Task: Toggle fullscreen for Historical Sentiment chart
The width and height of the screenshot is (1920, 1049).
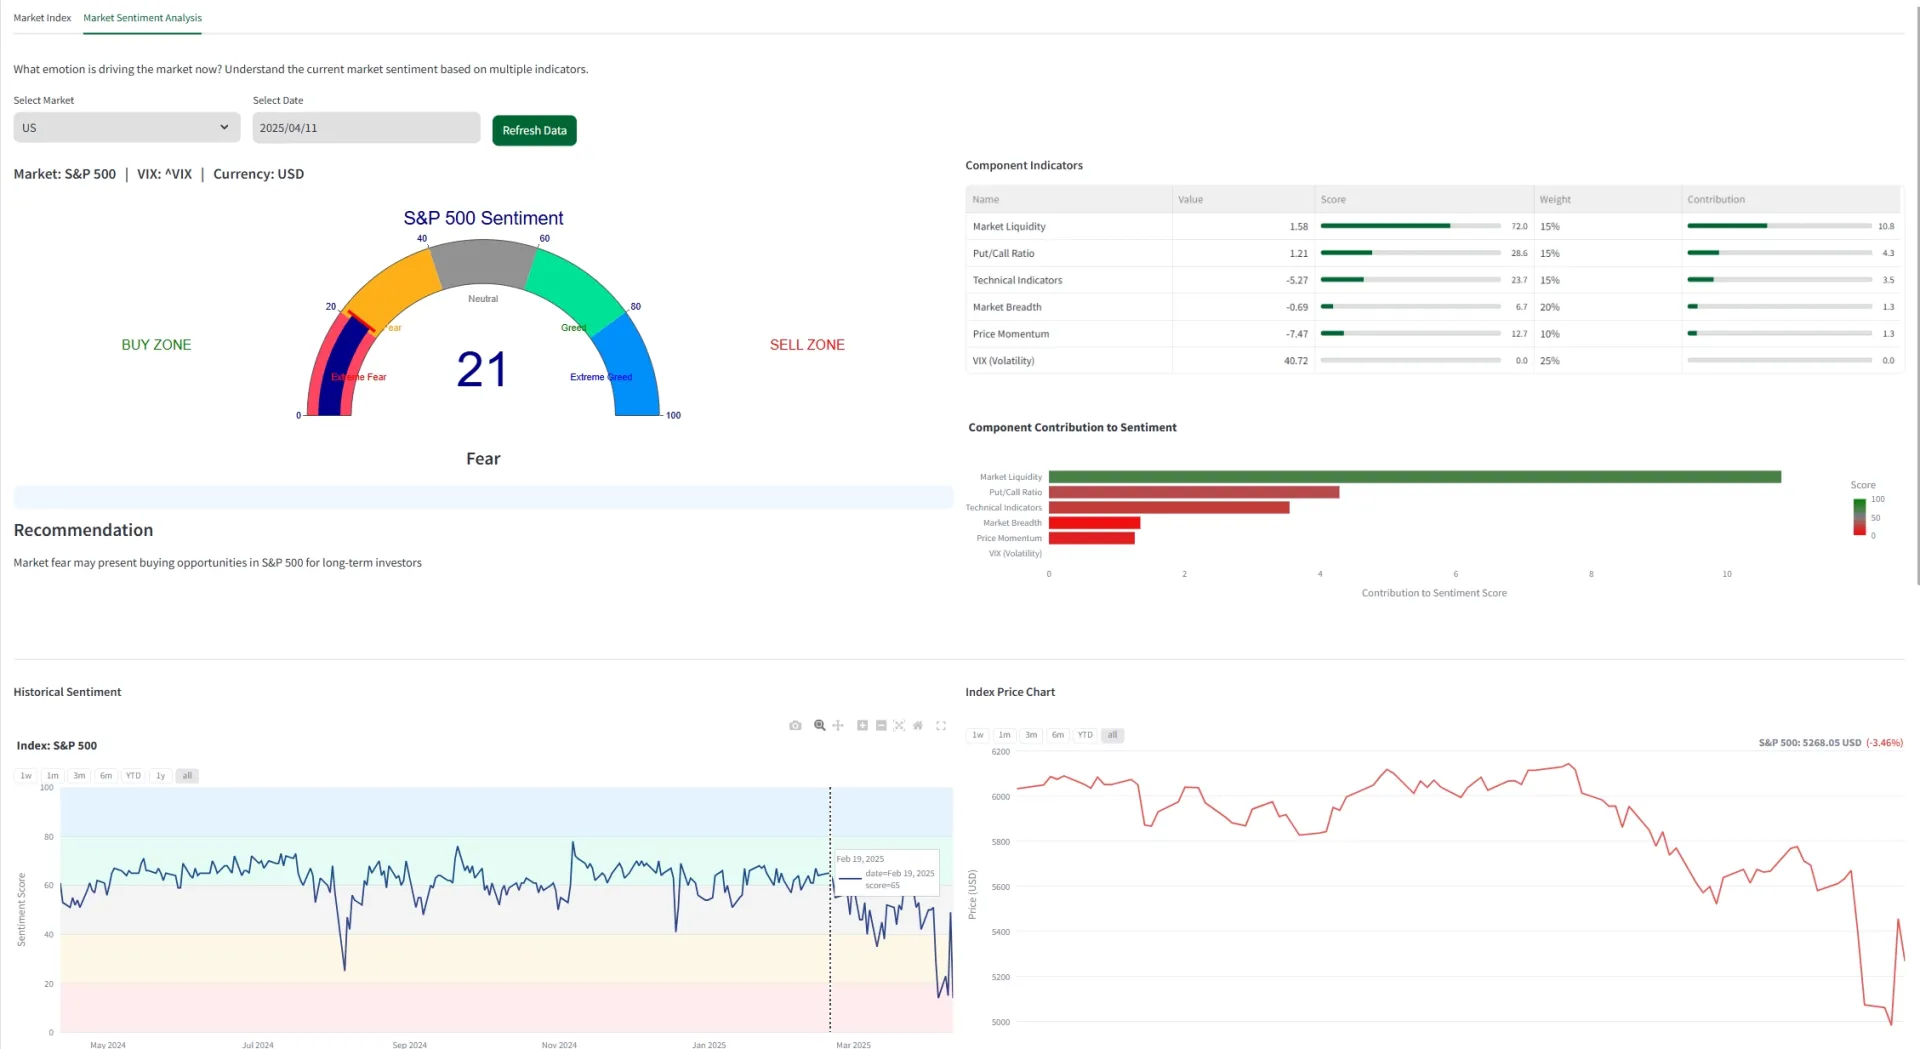Action: tap(941, 726)
